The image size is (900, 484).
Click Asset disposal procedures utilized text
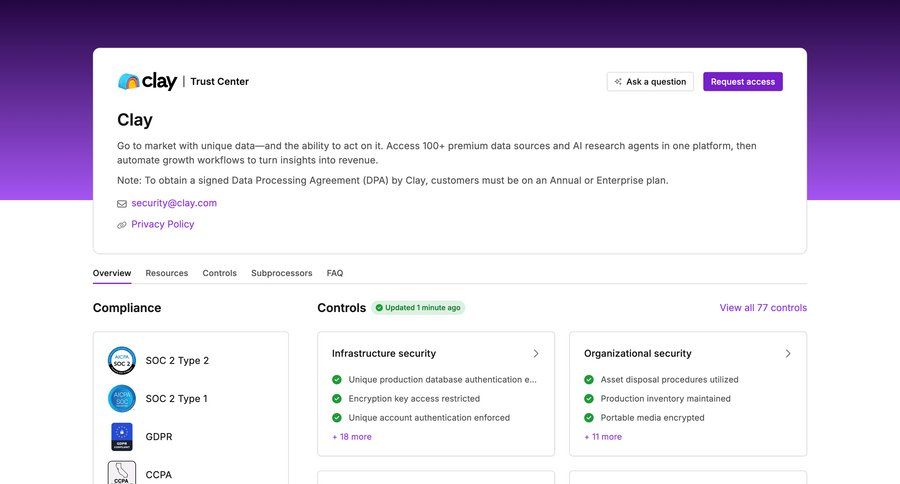click(x=669, y=380)
